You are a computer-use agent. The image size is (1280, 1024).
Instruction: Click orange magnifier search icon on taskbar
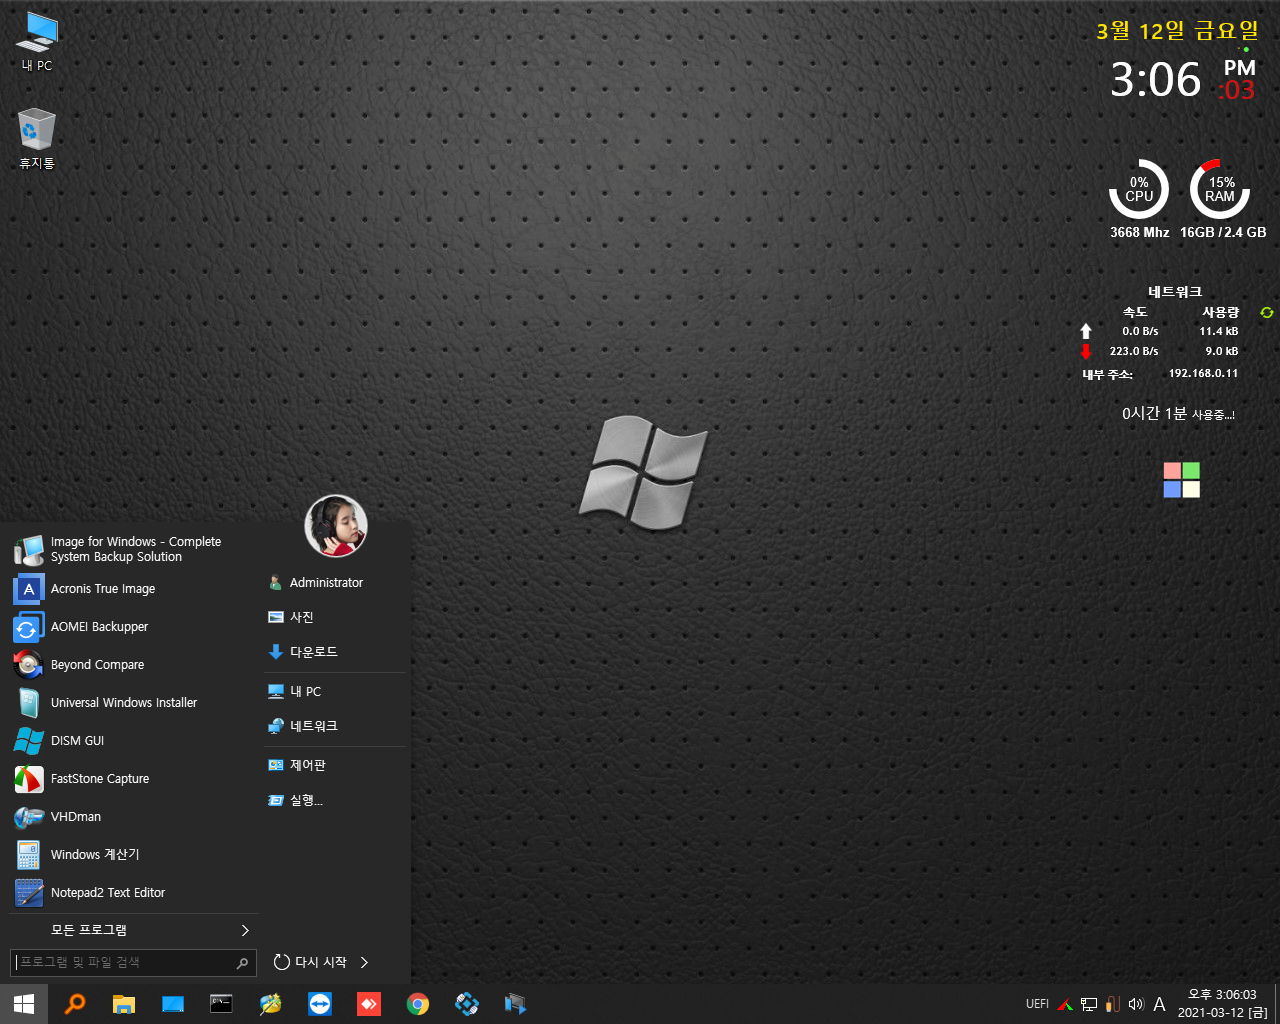pyautogui.click(x=74, y=1004)
